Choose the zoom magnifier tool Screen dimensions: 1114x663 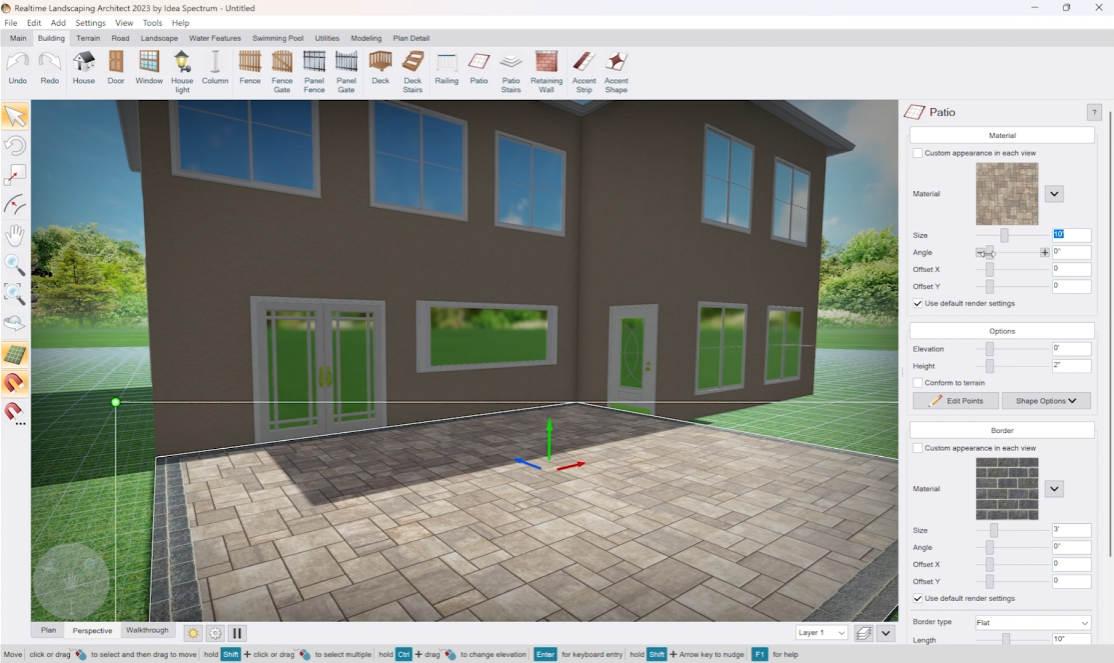(x=15, y=264)
